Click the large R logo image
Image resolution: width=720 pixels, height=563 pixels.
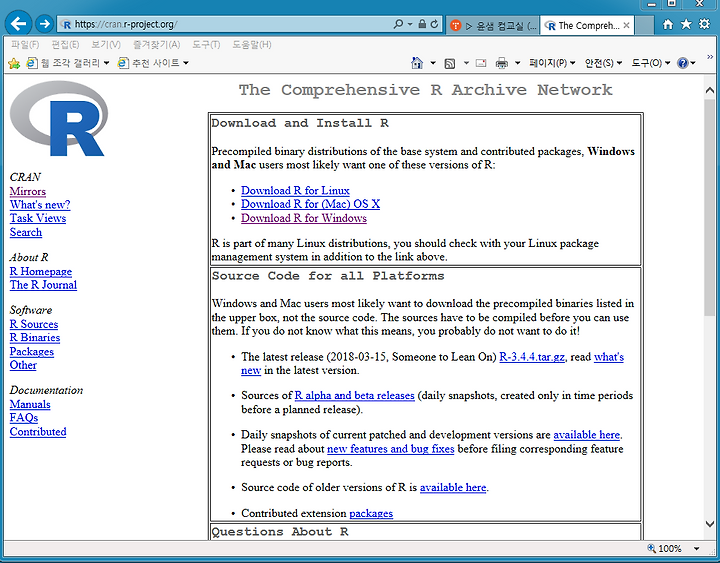pos(59,118)
